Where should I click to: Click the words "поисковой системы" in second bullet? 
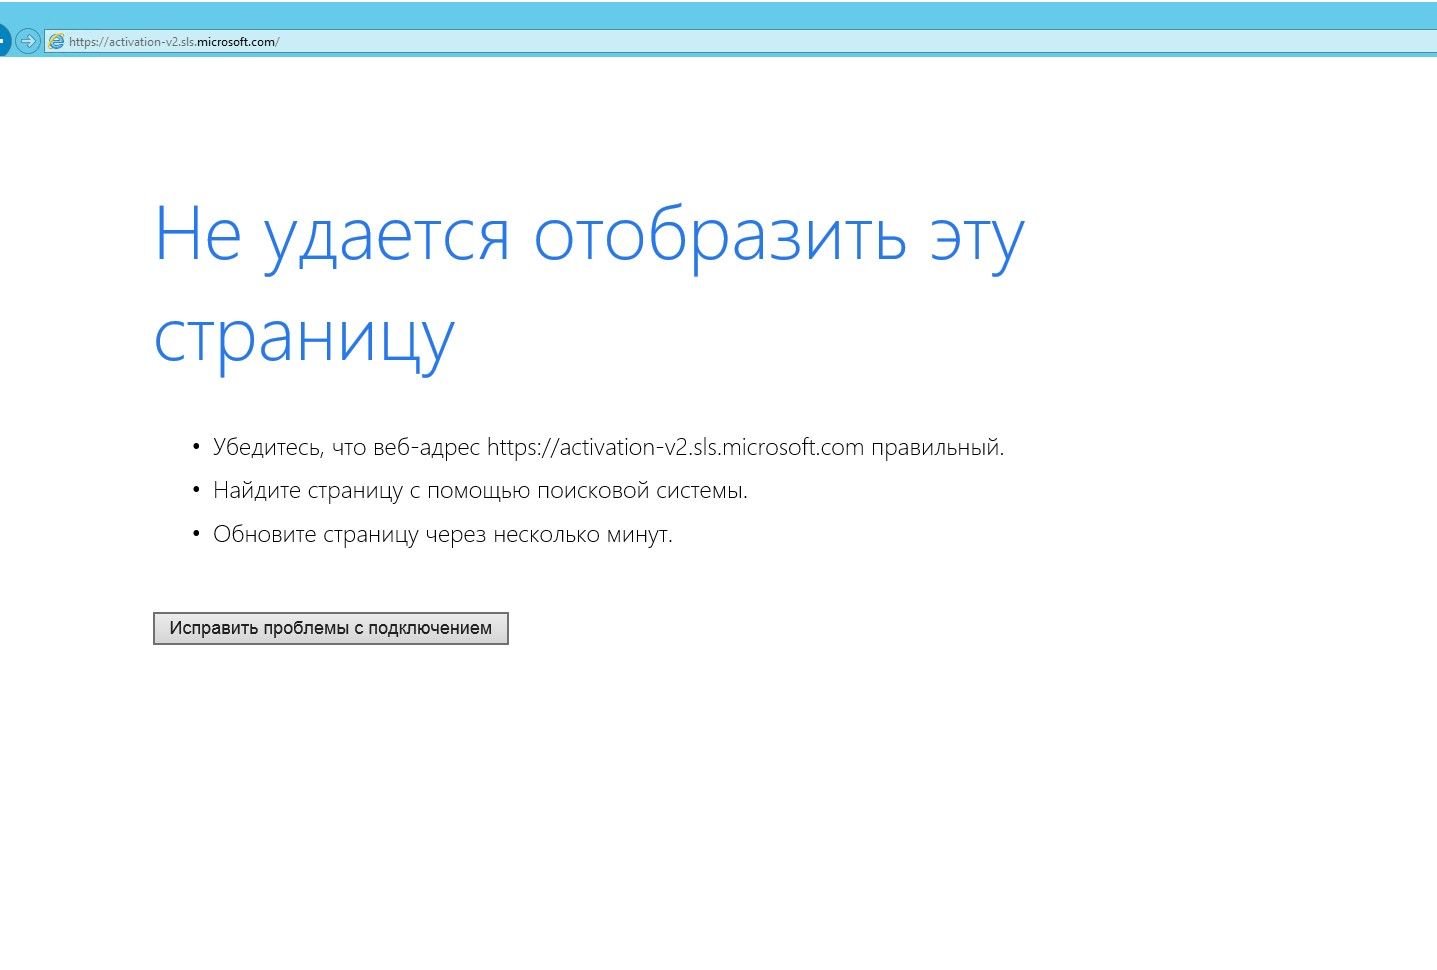coord(641,491)
